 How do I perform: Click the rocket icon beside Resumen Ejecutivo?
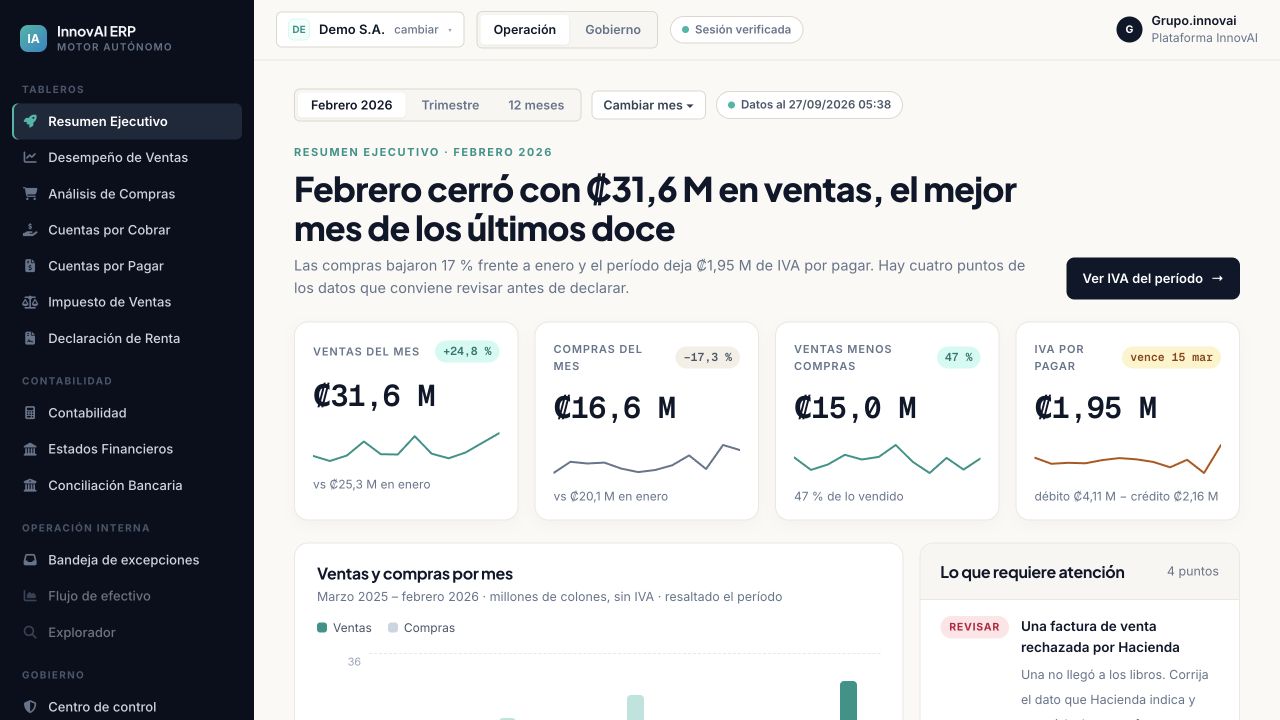click(x=31, y=121)
